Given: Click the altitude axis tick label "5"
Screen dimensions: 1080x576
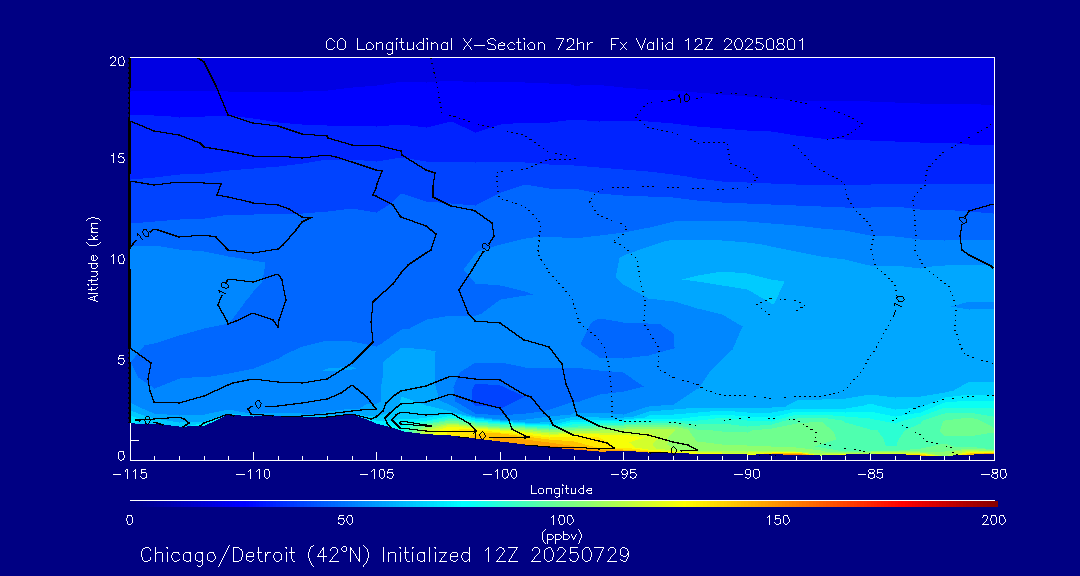Looking at the screenshot, I should (120, 360).
